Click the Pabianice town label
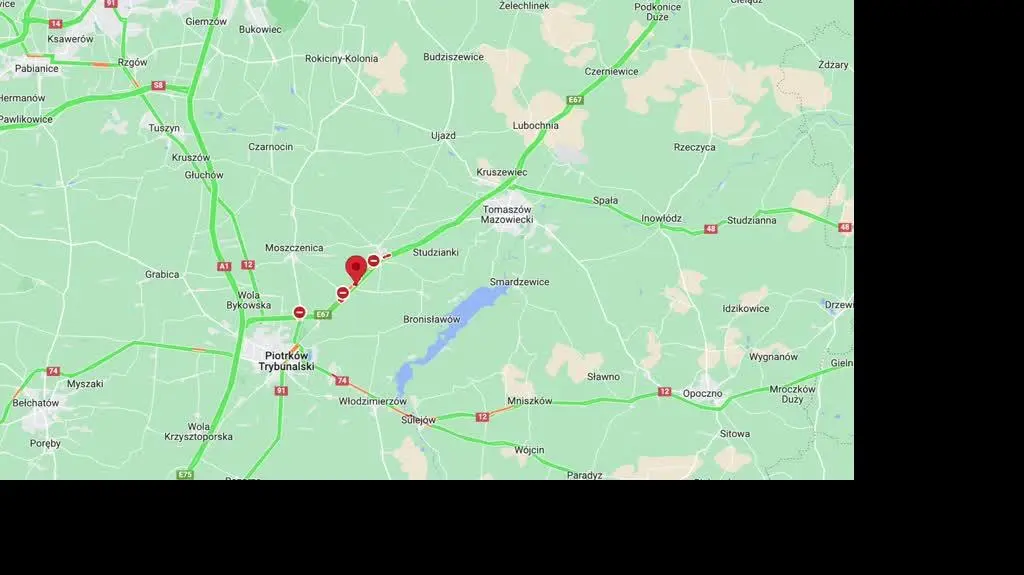 (x=37, y=68)
